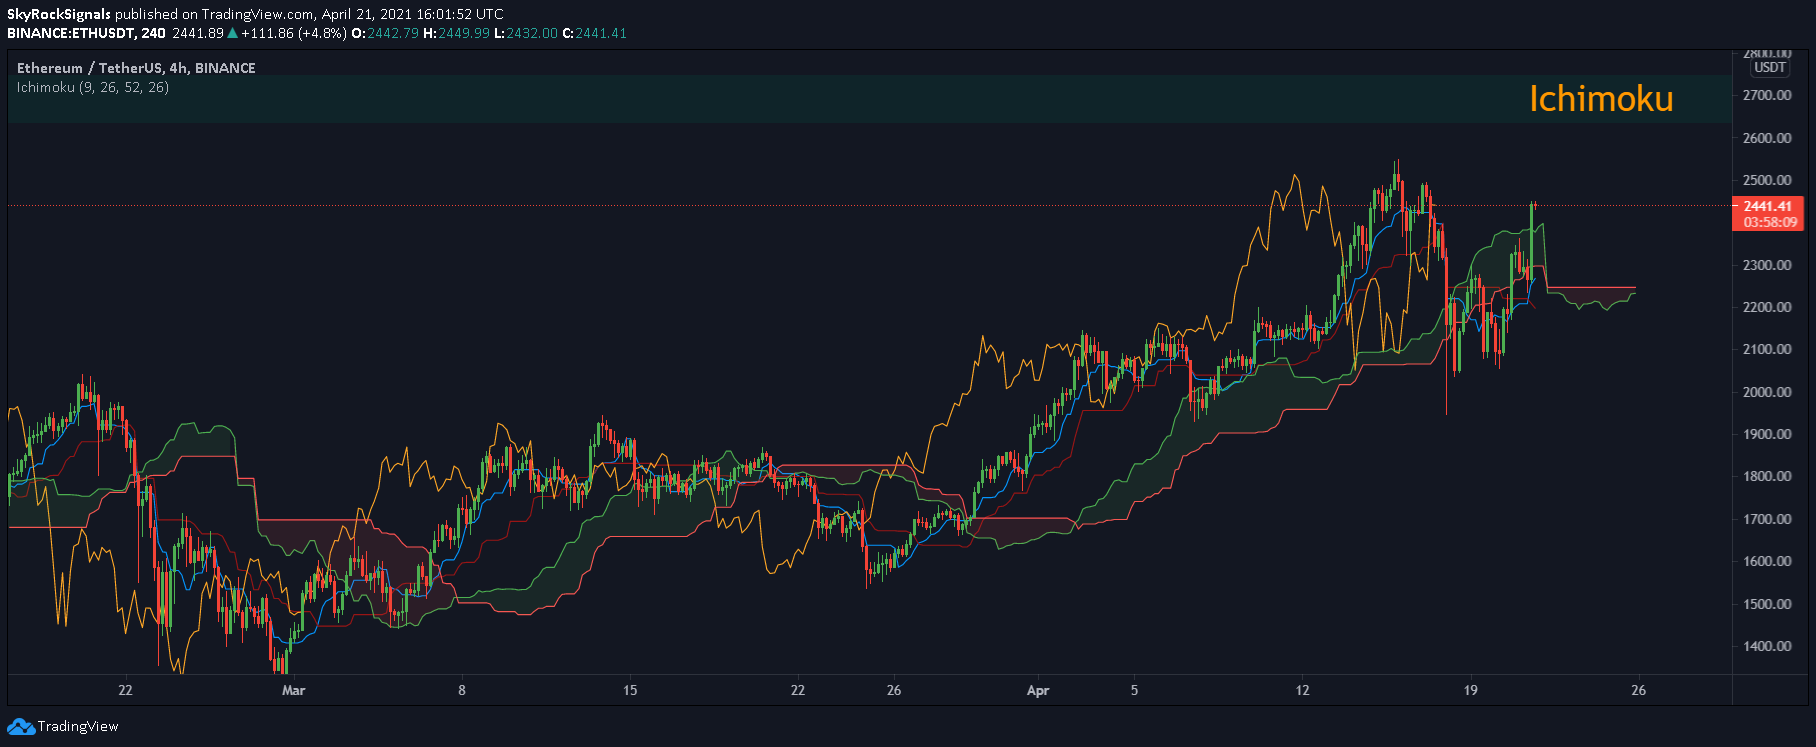Click the 2700.00 price axis label
Image resolution: width=1816 pixels, height=747 pixels.
pyautogui.click(x=1767, y=95)
